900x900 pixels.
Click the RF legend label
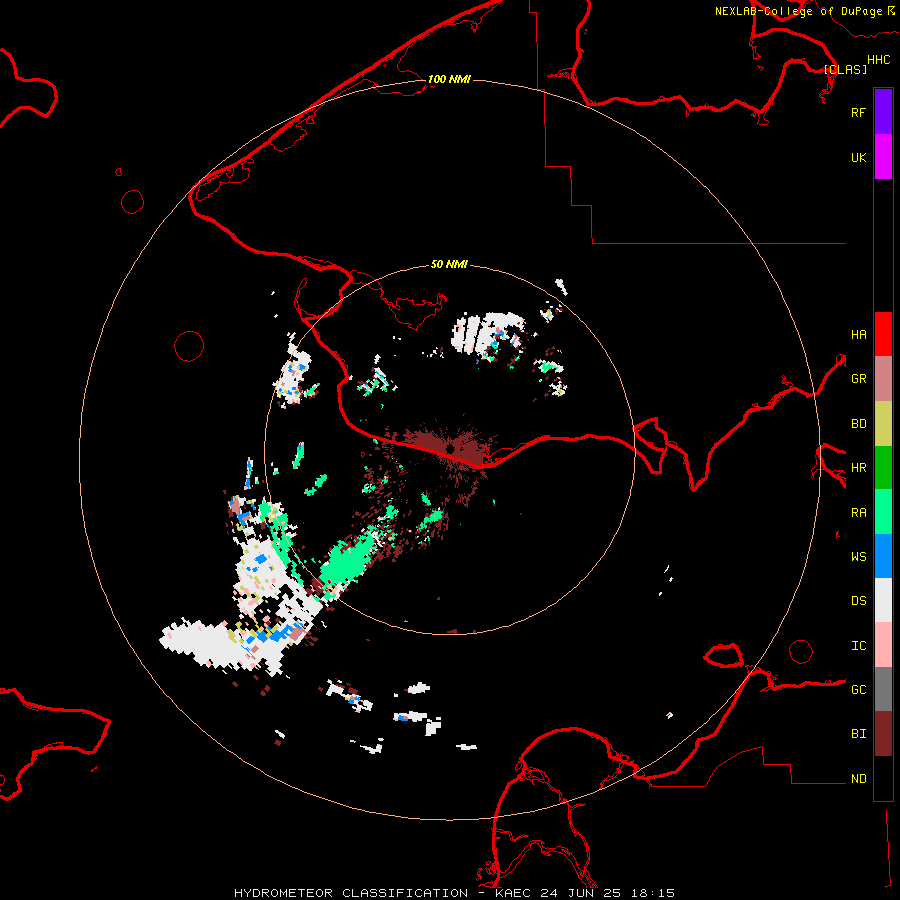coord(858,112)
